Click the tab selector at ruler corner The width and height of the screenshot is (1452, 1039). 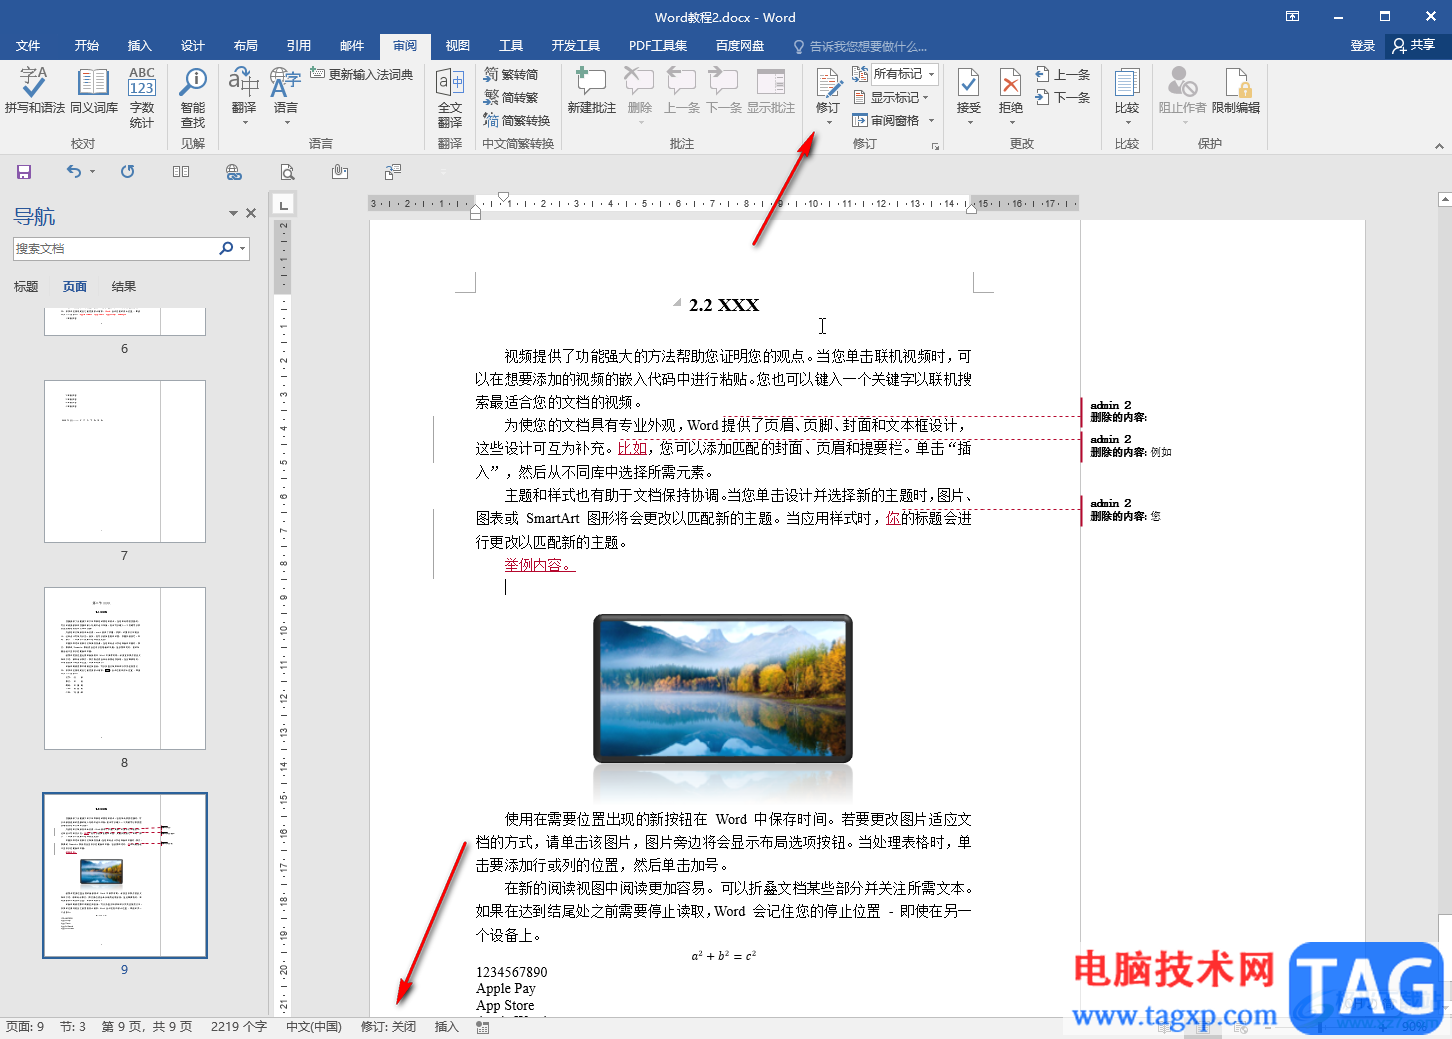(x=284, y=205)
